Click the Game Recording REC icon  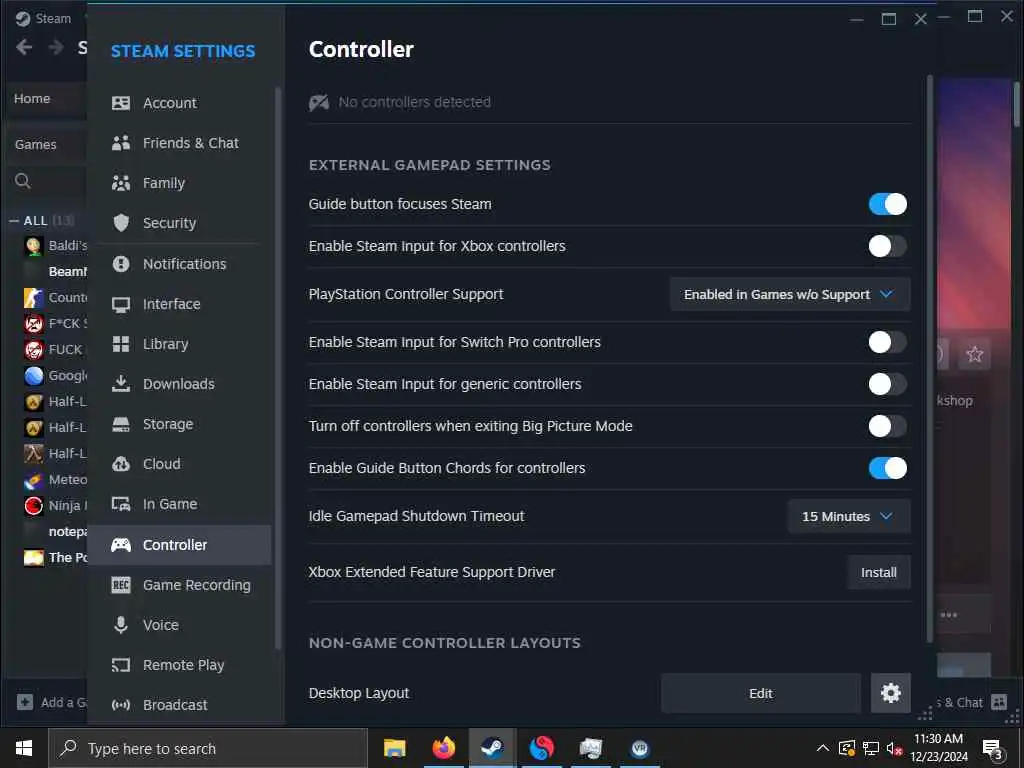coord(121,584)
